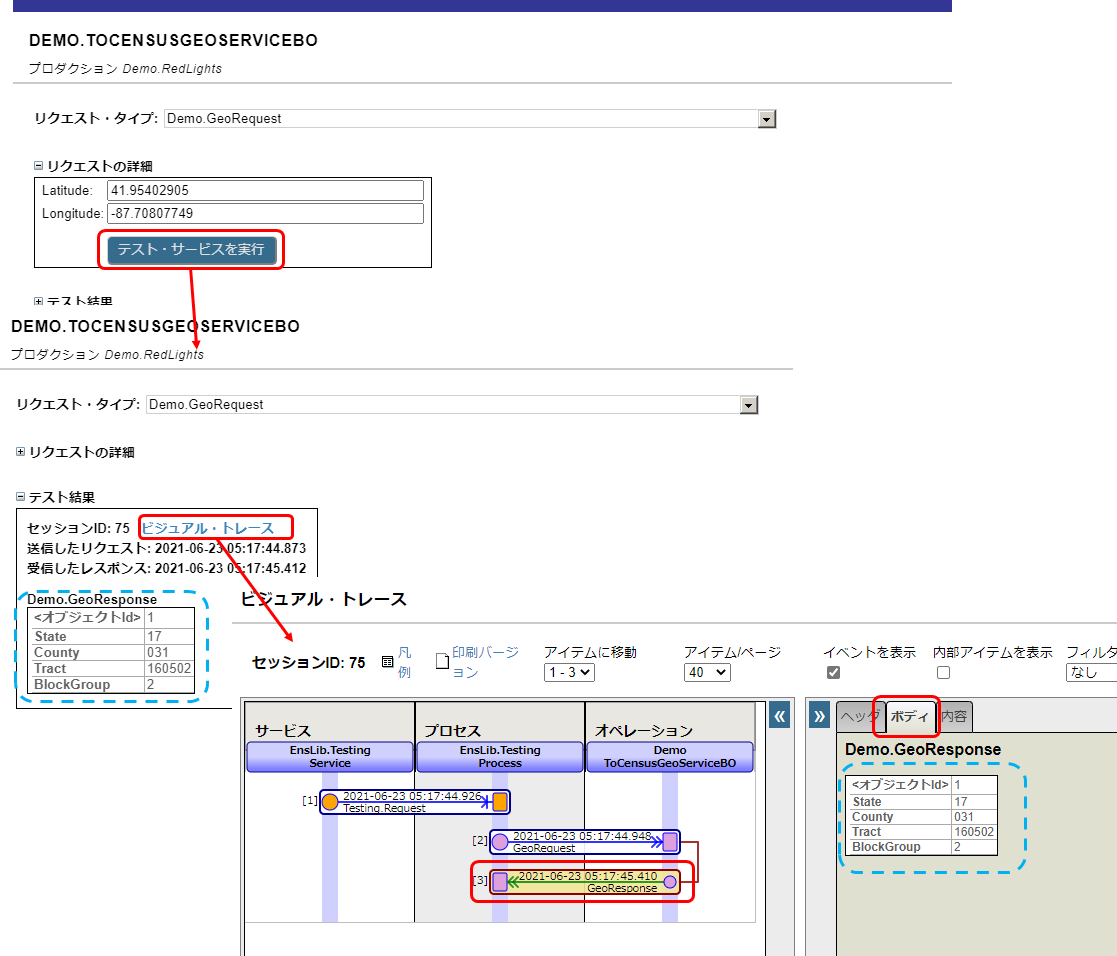Click orange square on Testing.Request message
Image resolution: width=1117 pixels, height=956 pixels.
pos(500,802)
